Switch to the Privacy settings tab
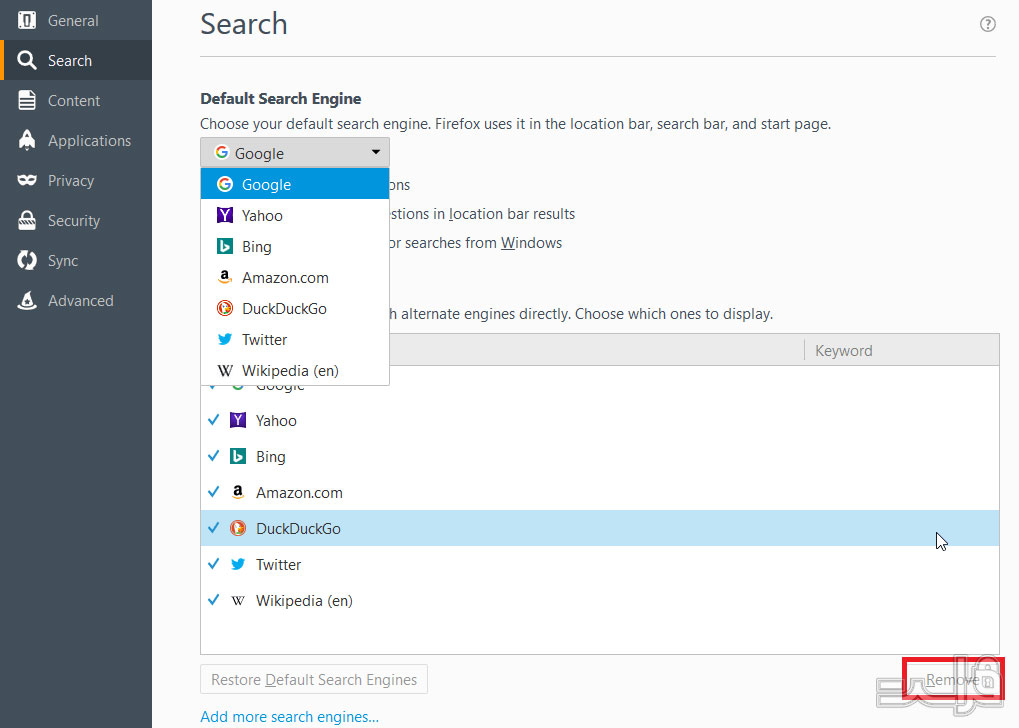 (x=76, y=180)
